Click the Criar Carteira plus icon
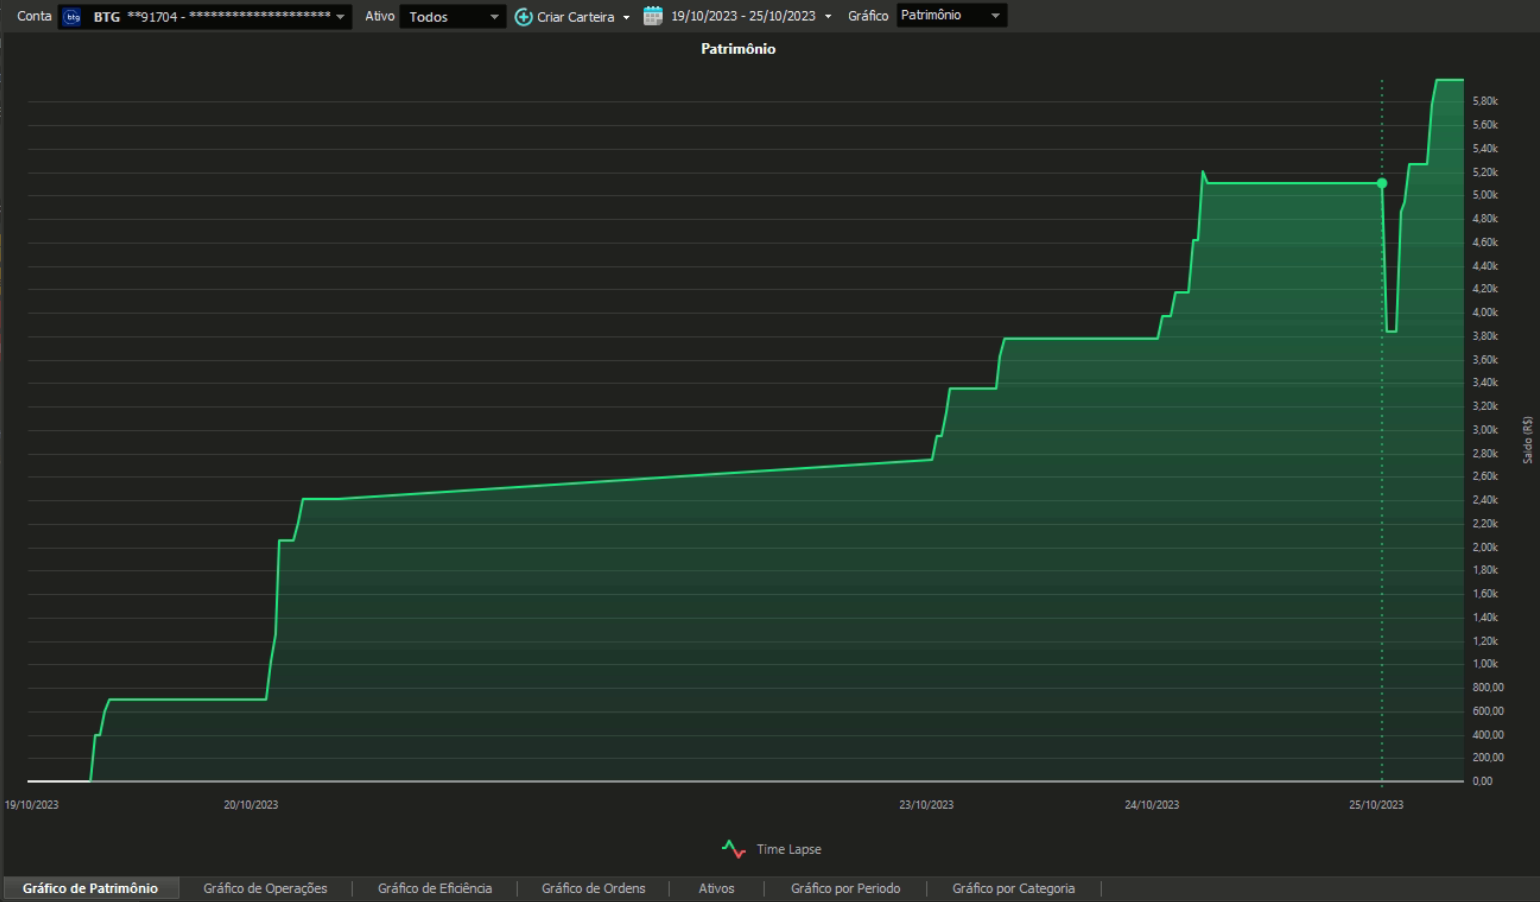The width and height of the screenshot is (1540, 902). [523, 17]
